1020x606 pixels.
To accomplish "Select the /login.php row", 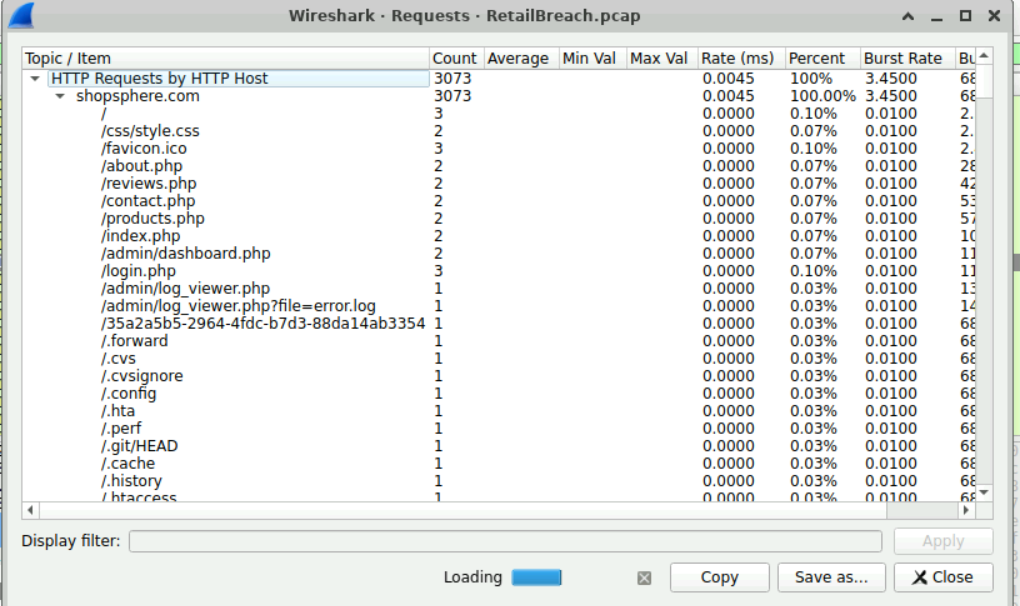I will (x=499, y=272).
